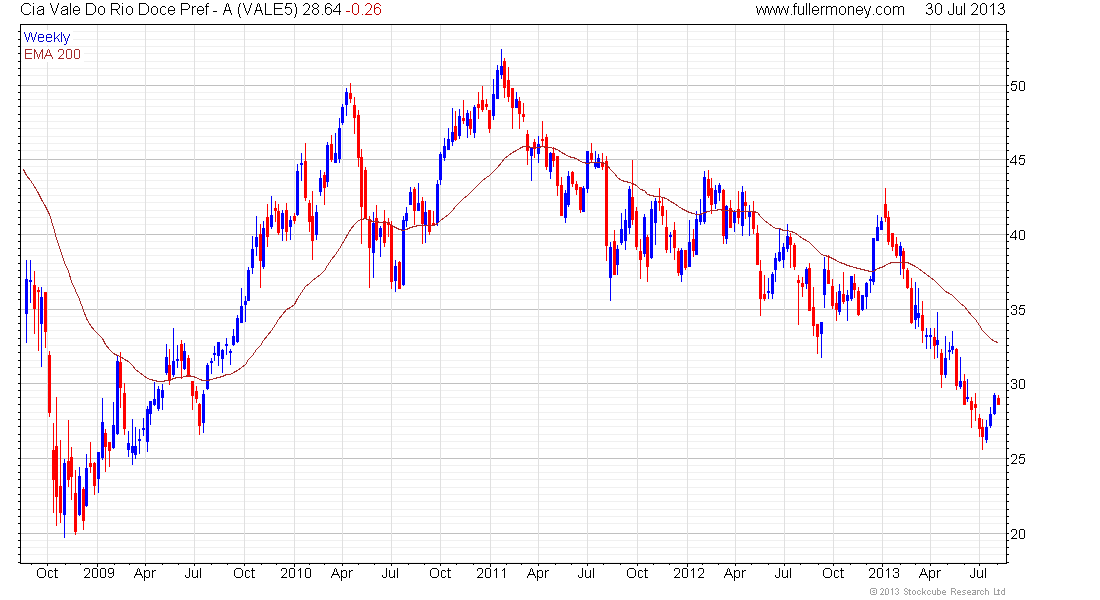Click the 2011 year label on time axis
This screenshot has height=600, width=1100.
(491, 573)
